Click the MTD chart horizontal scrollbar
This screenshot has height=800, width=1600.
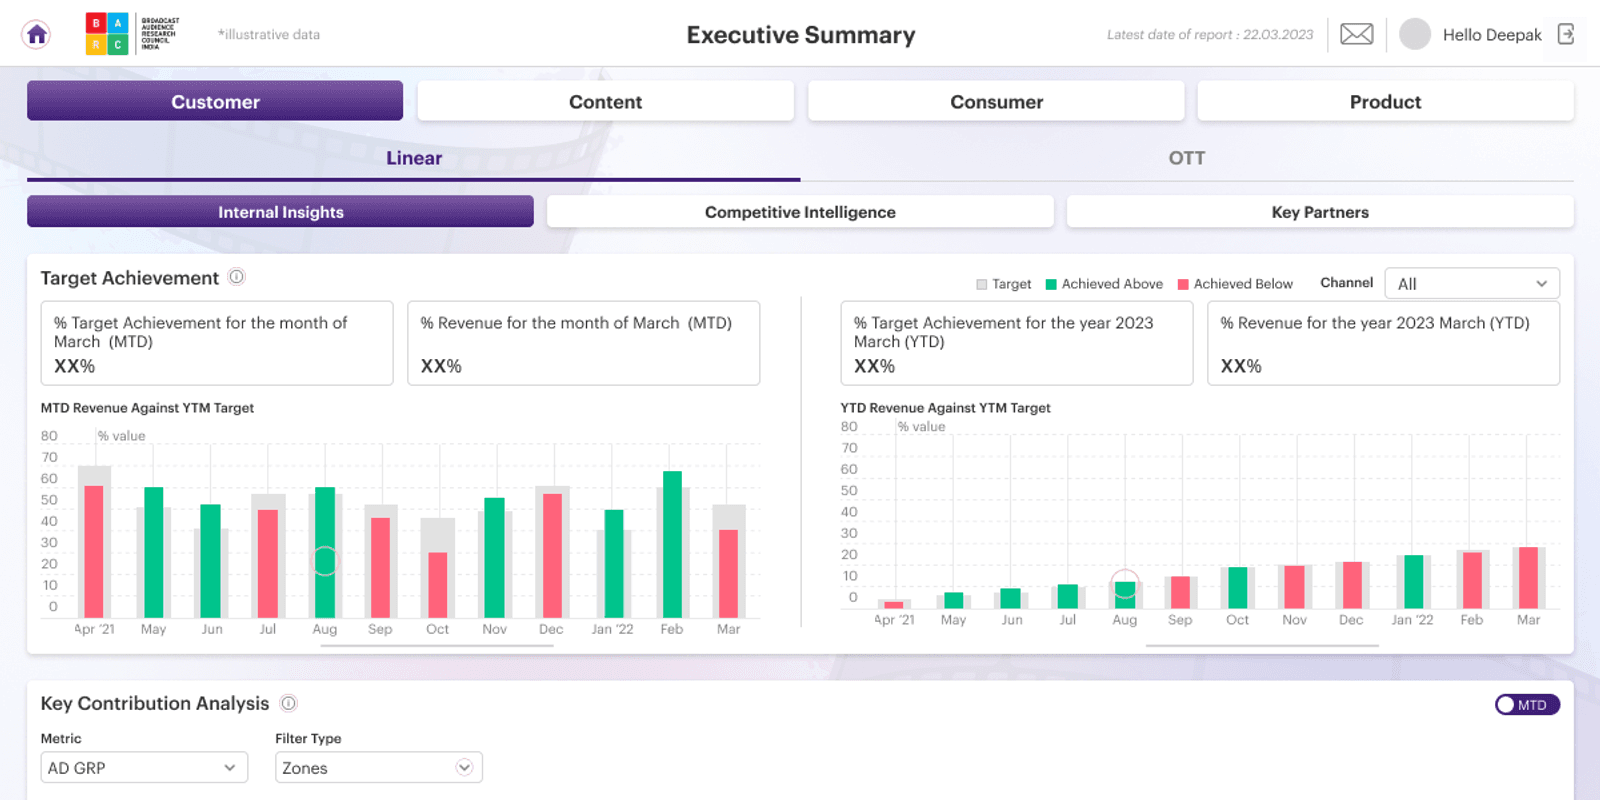[437, 646]
